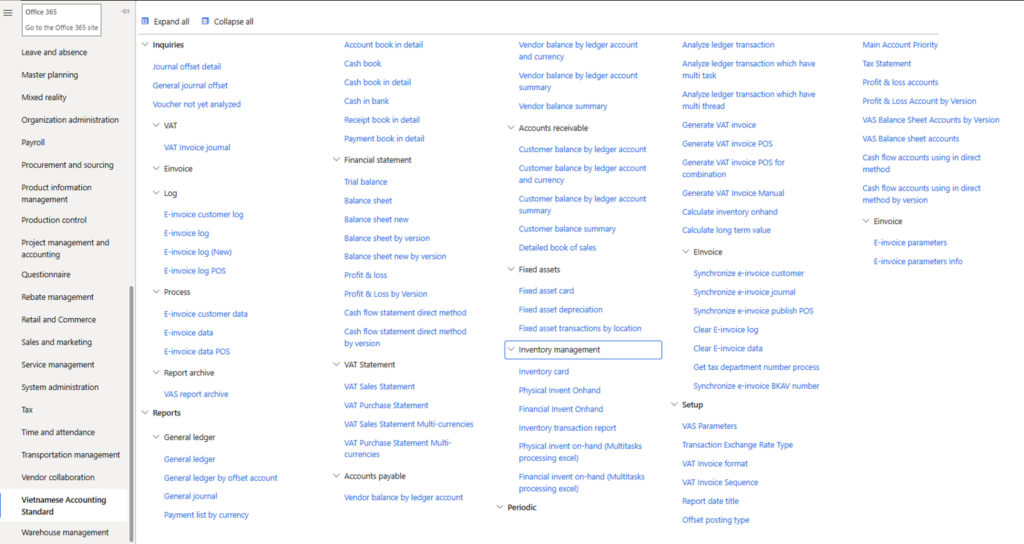The height and width of the screenshot is (544, 1024).
Task: Go to the Office 365 site
Action: pyautogui.click(x=61, y=27)
